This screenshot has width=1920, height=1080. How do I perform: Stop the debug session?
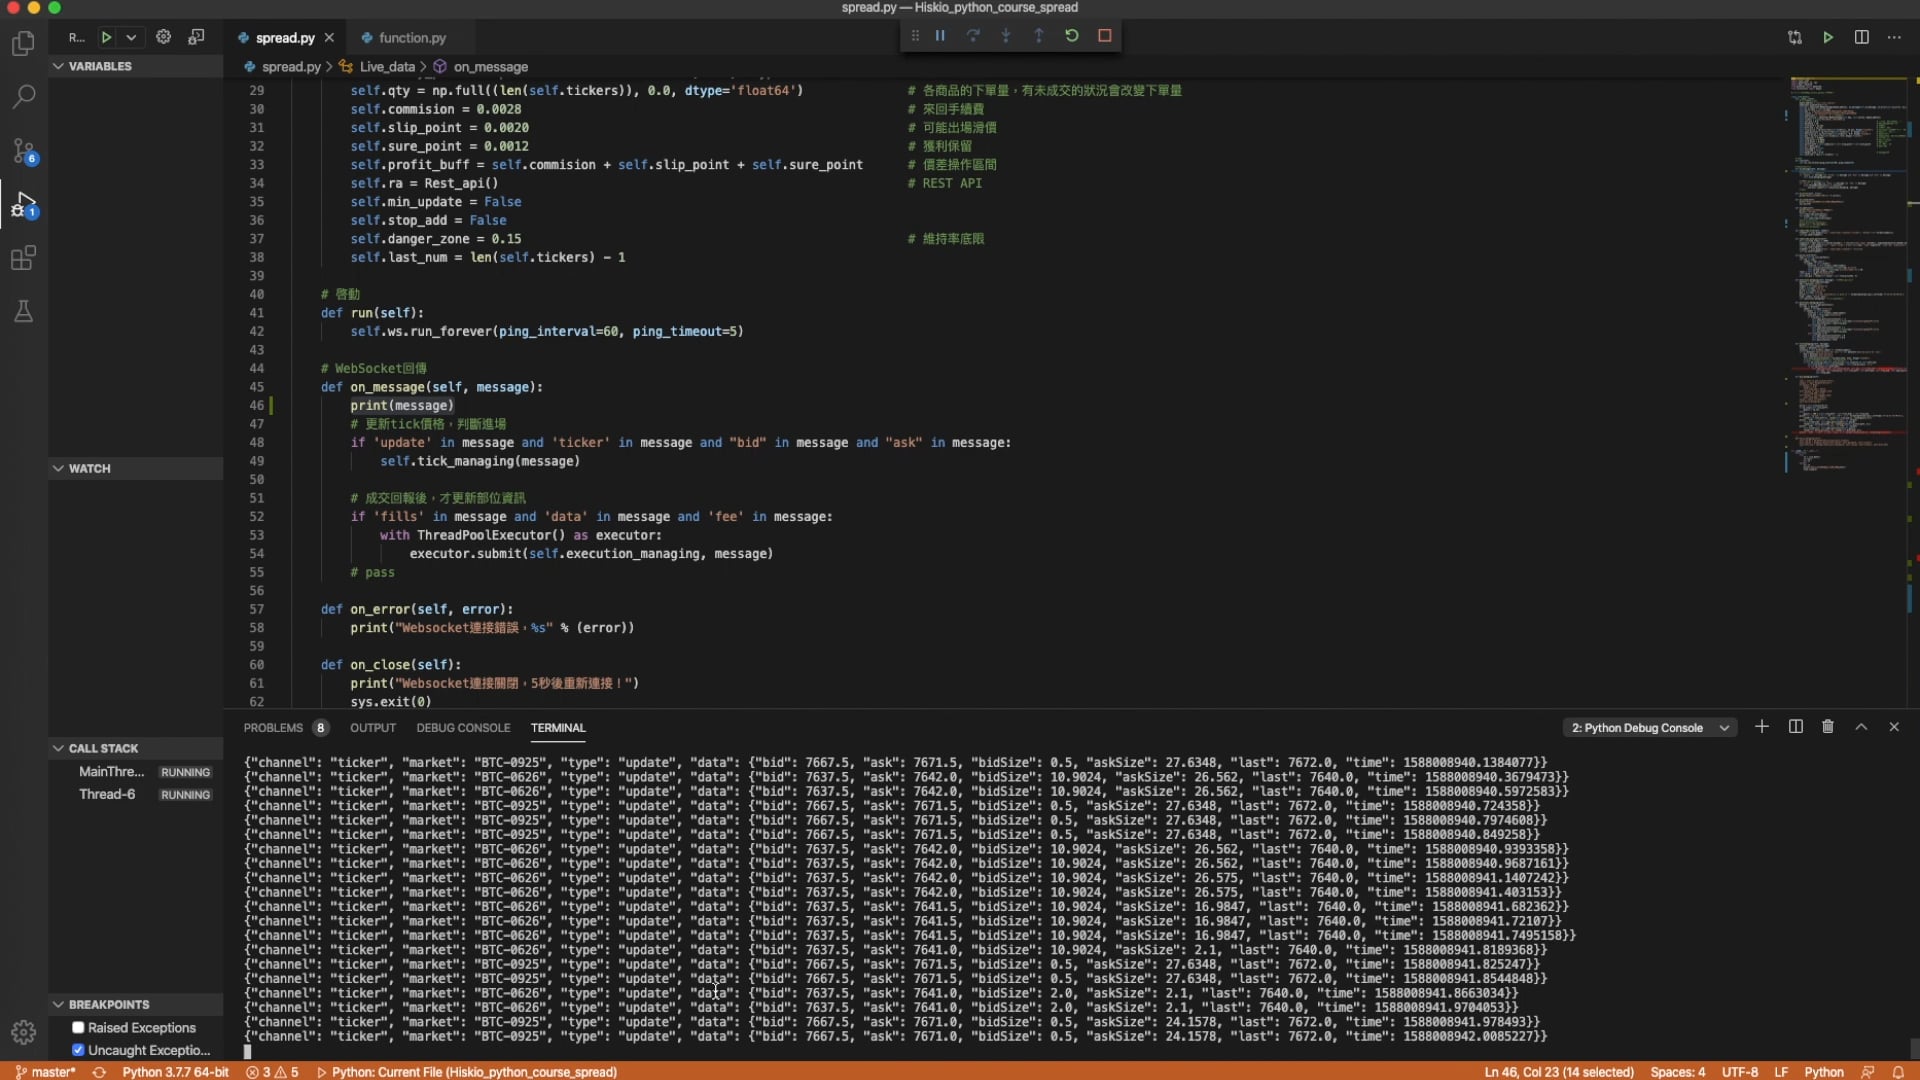tap(1104, 36)
